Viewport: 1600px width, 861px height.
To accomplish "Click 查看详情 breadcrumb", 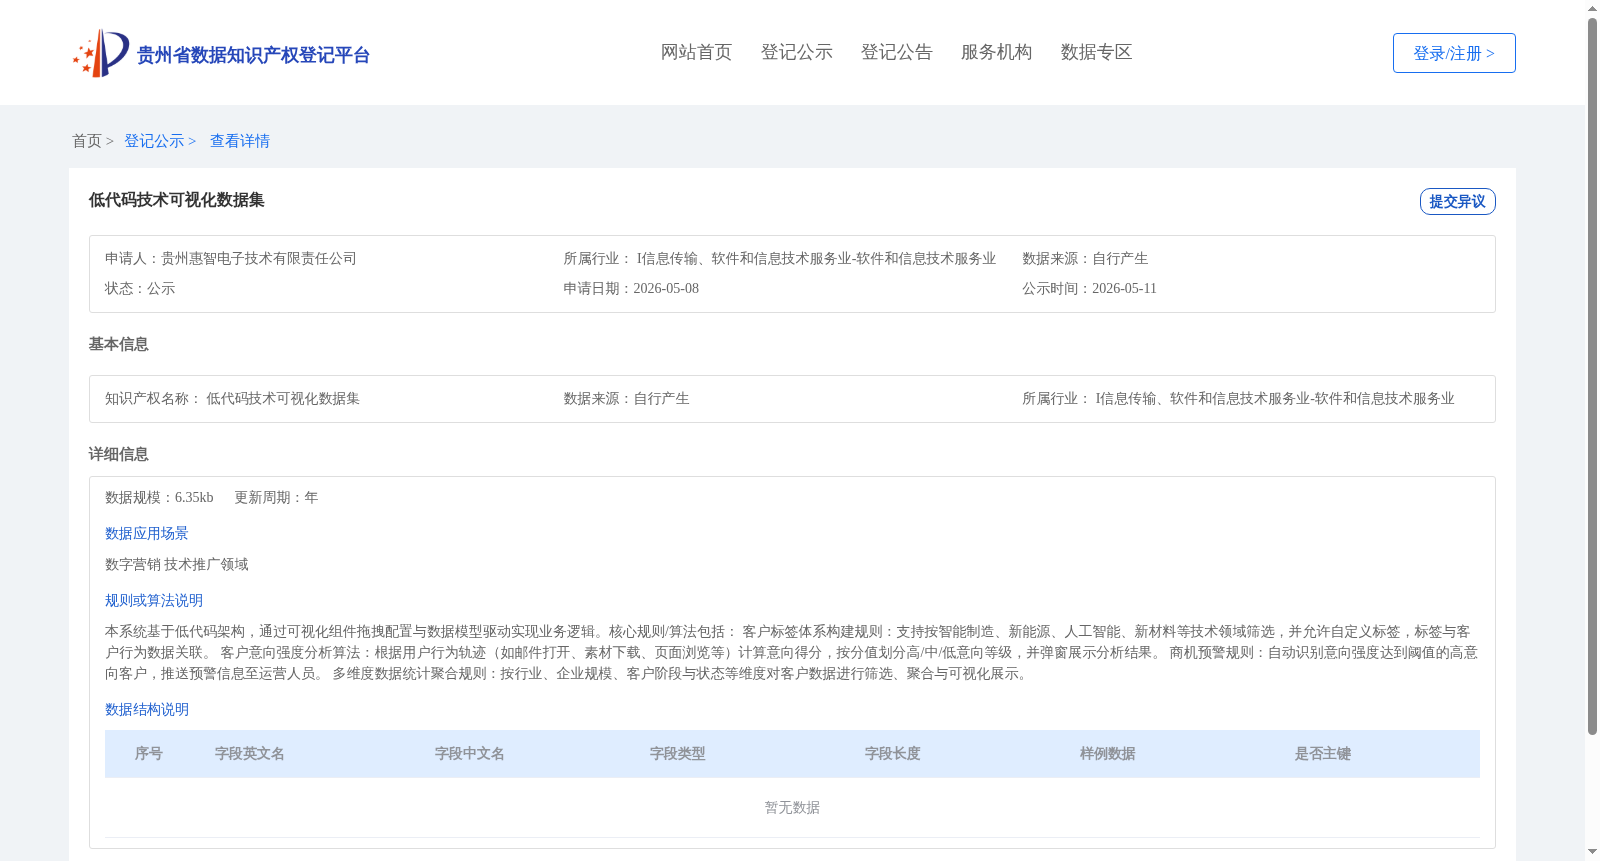I will [x=240, y=141].
